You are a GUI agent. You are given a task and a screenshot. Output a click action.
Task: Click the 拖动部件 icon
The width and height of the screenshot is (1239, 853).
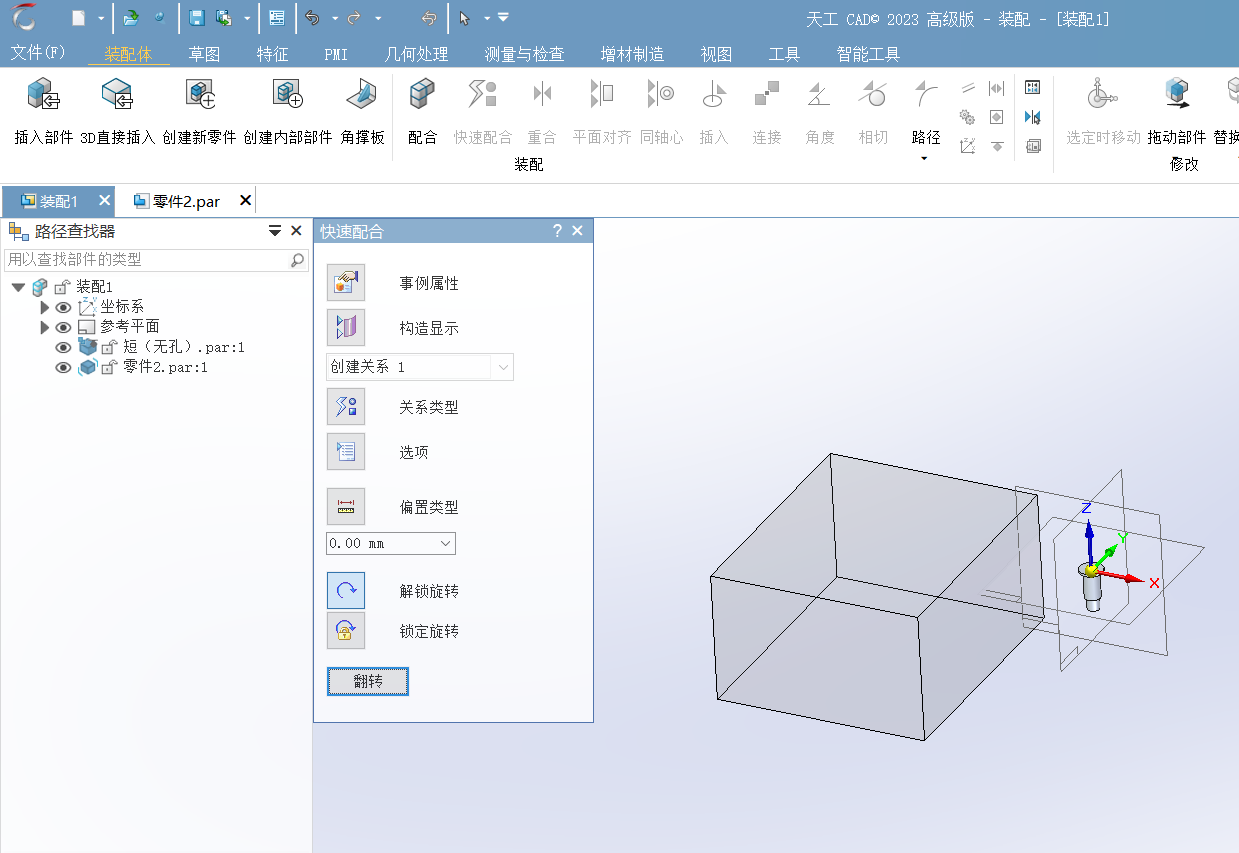[x=1176, y=95]
